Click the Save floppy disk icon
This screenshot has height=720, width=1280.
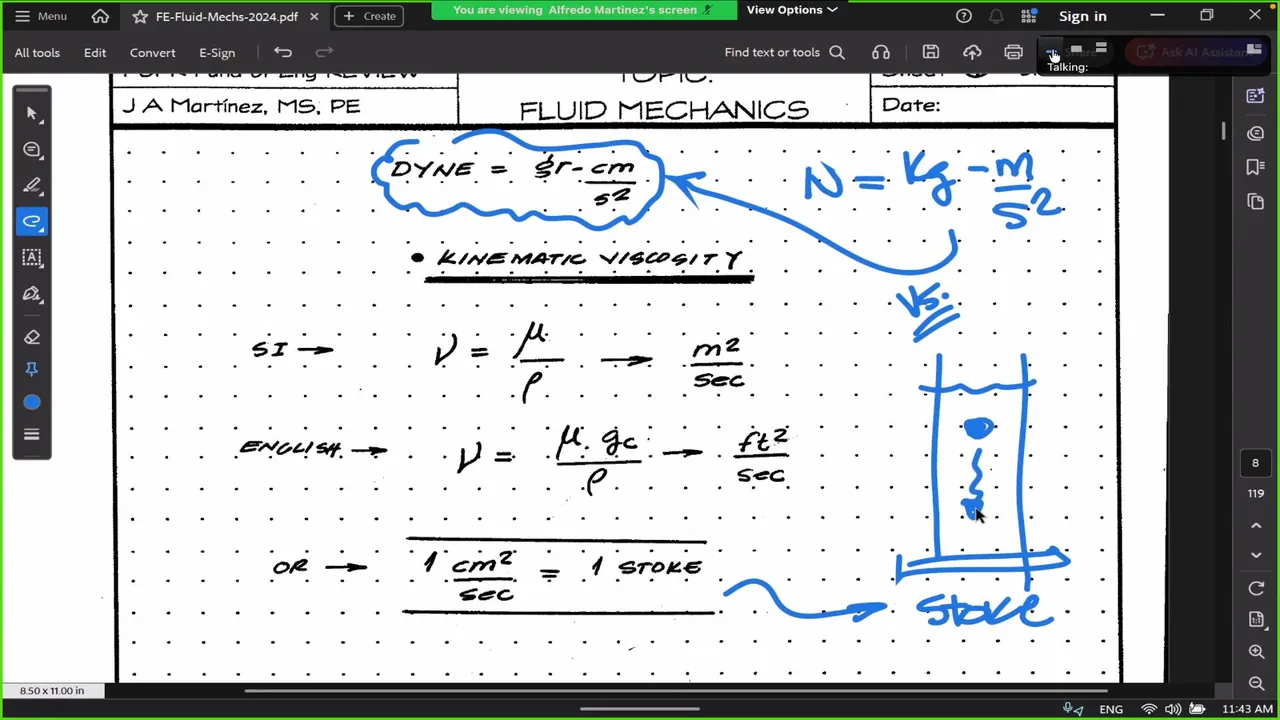(x=931, y=52)
